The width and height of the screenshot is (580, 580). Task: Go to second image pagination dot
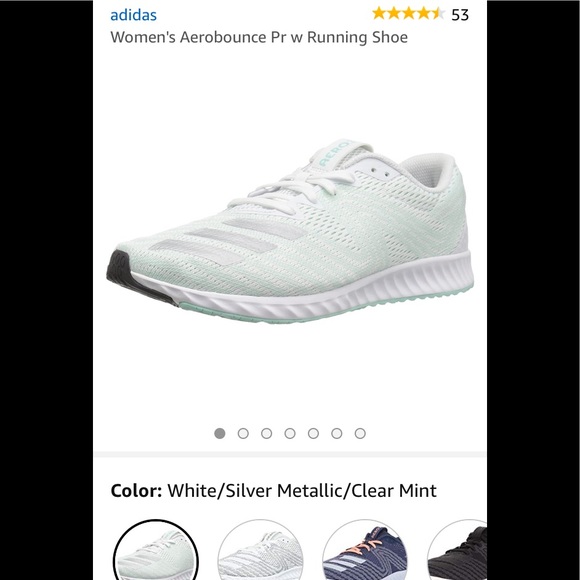tap(243, 433)
